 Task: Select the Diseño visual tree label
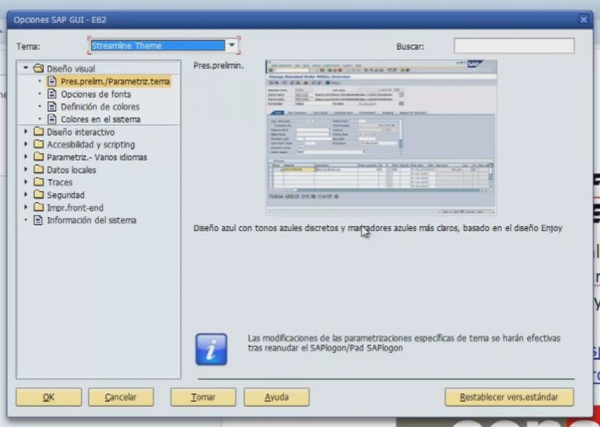pyautogui.click(x=71, y=69)
